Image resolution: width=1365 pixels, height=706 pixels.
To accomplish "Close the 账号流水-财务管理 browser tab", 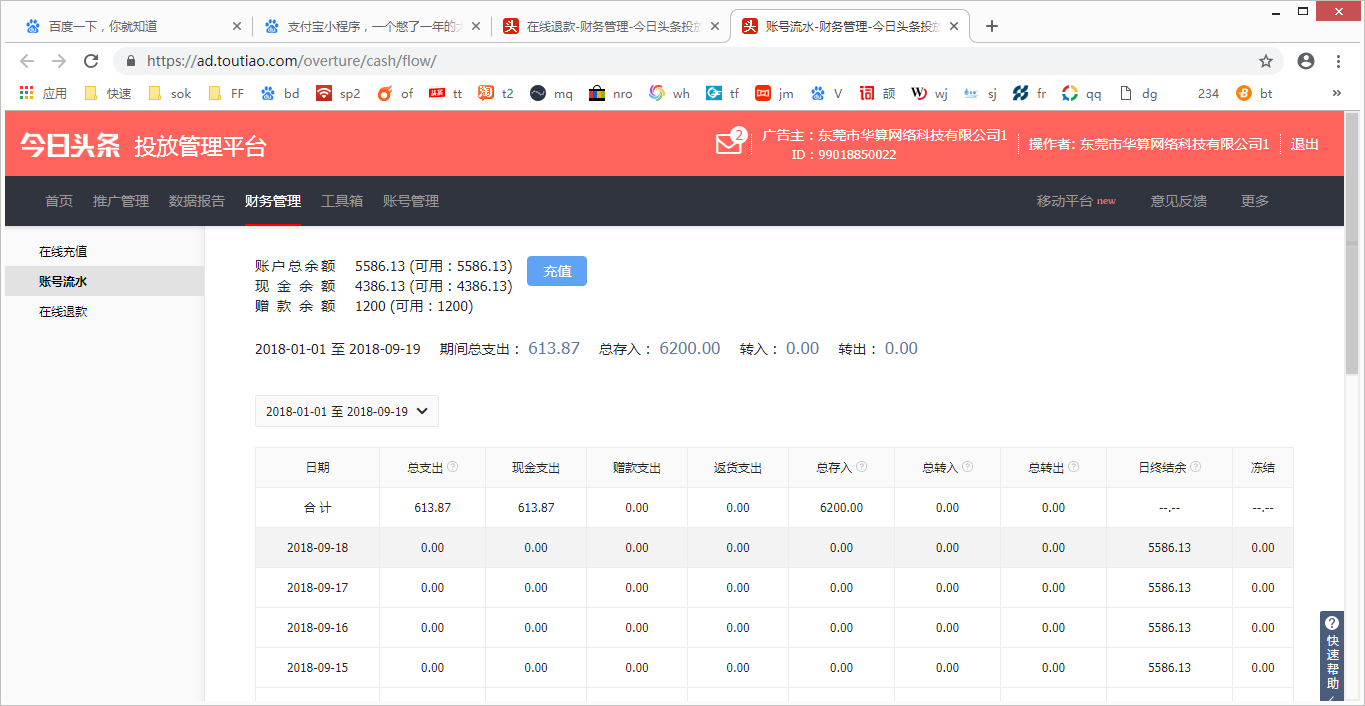I will point(955,27).
